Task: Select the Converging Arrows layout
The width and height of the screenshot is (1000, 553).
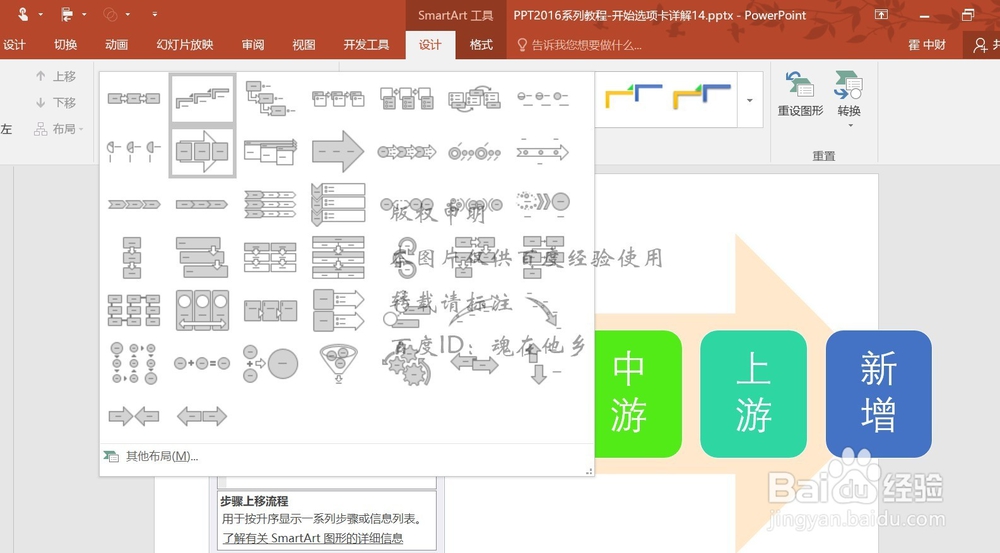Action: pyautogui.click(x=134, y=417)
